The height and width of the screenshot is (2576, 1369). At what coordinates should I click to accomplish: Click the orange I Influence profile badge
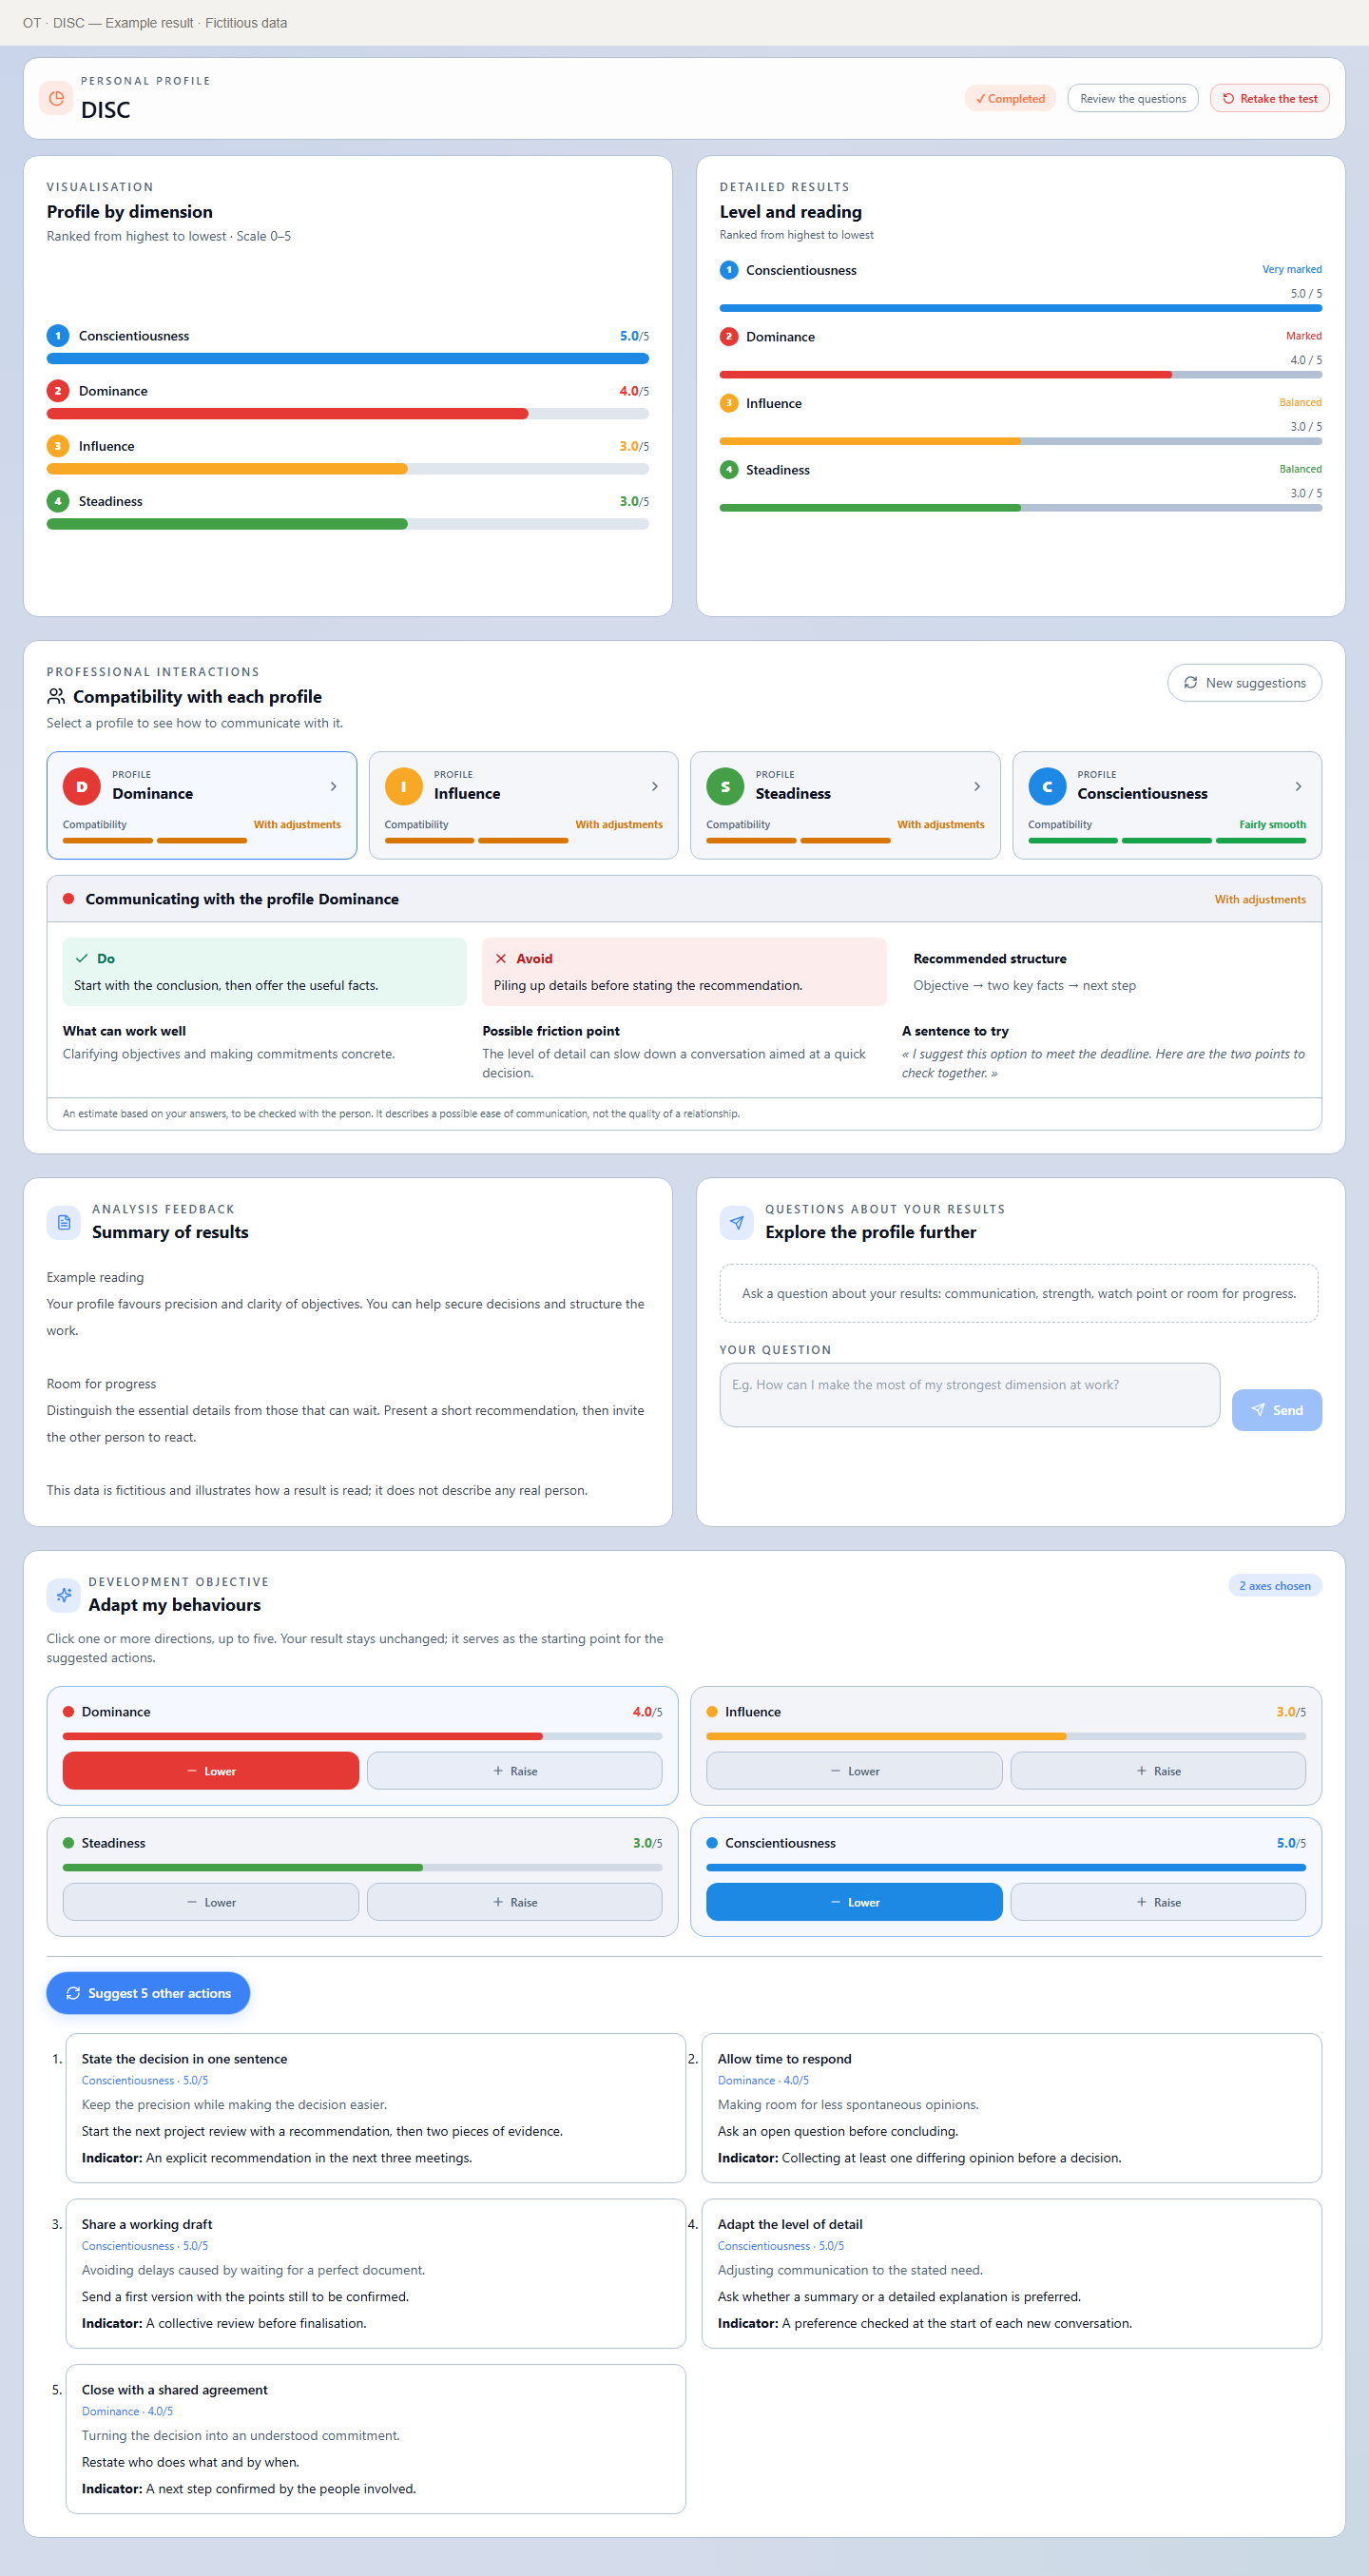pos(403,786)
